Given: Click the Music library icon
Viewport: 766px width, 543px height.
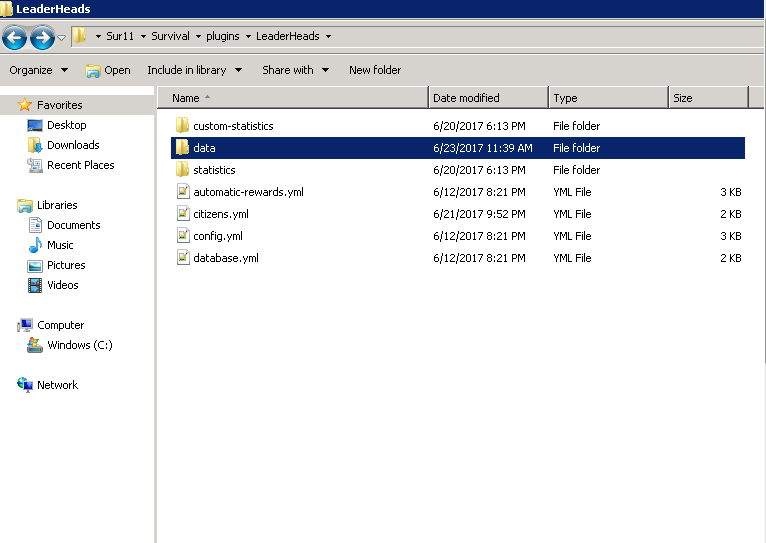Looking at the screenshot, I should (35, 245).
